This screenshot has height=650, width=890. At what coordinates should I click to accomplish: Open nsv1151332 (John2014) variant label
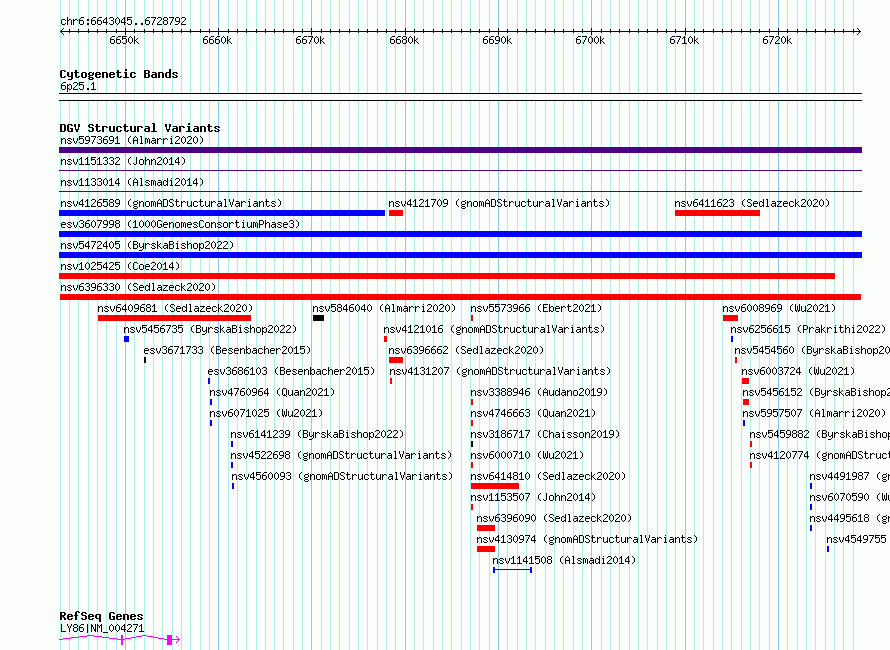[123, 161]
